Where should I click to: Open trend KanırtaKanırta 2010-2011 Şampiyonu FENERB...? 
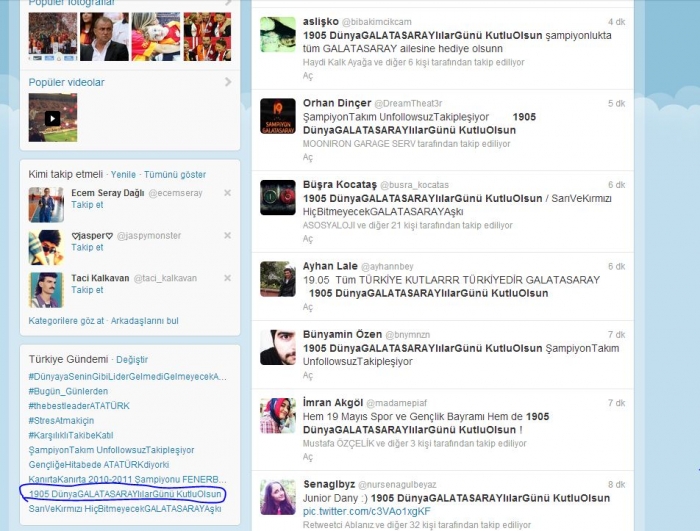[x=128, y=479]
